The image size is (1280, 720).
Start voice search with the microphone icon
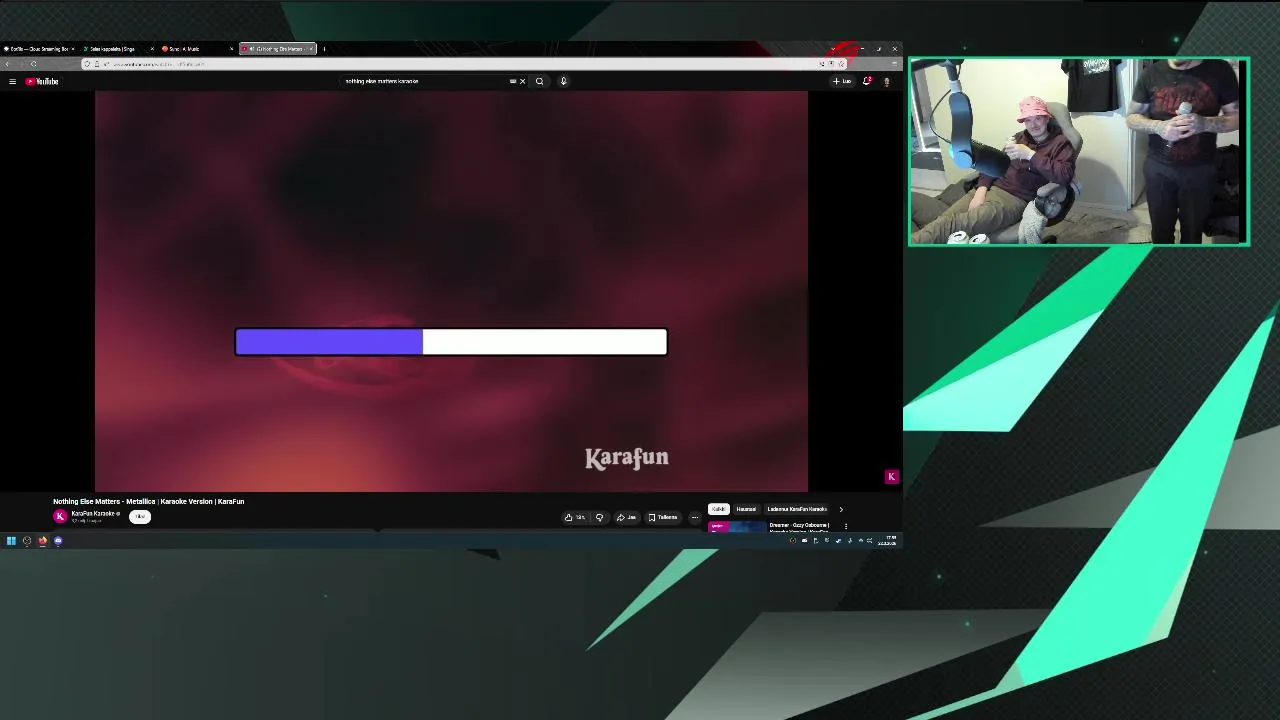pyautogui.click(x=563, y=81)
